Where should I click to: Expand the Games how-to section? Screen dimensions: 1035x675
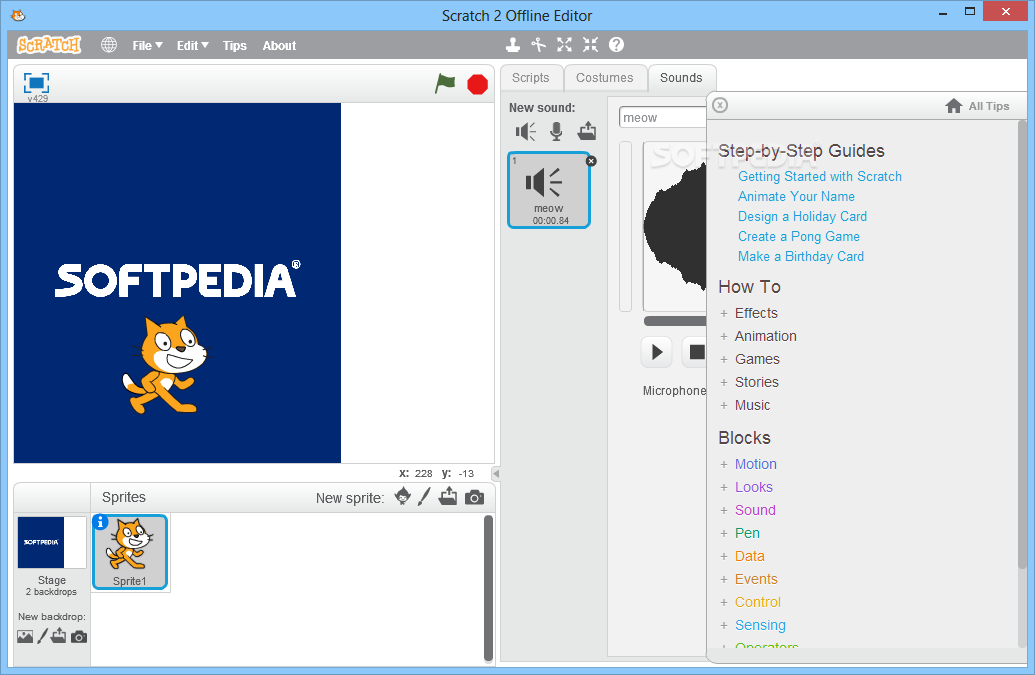(x=750, y=360)
